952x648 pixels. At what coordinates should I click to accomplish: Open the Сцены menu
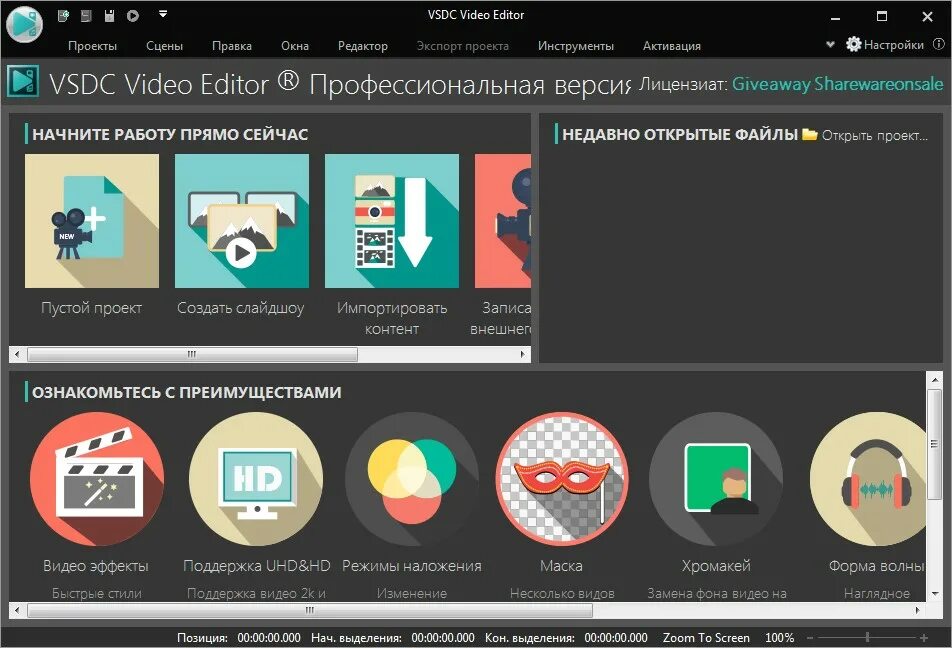click(164, 46)
